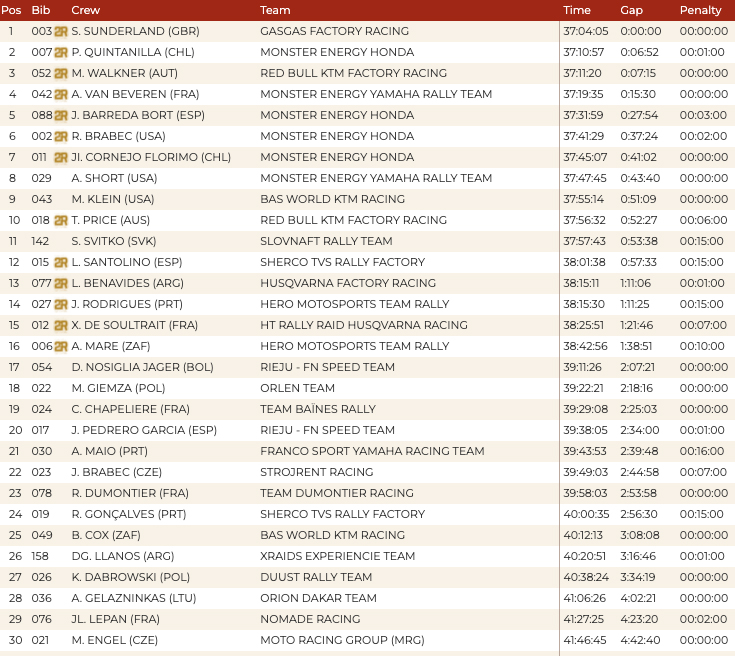735x656 pixels.
Task: Click the 2R badge next to L. Benavides
Action: tap(61, 284)
